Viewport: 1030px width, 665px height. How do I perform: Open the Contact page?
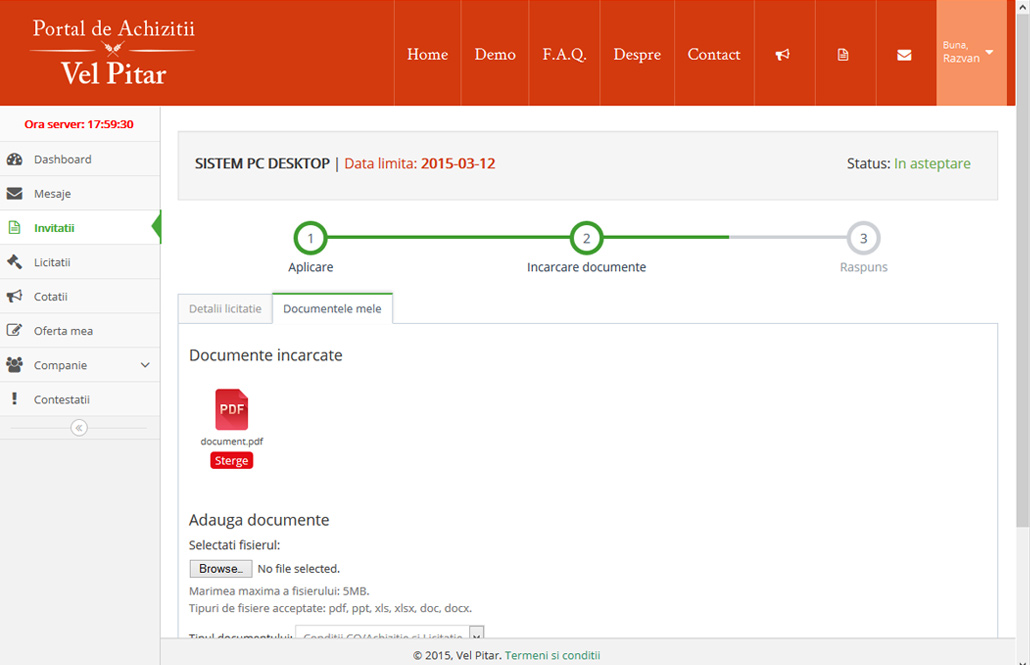714,54
